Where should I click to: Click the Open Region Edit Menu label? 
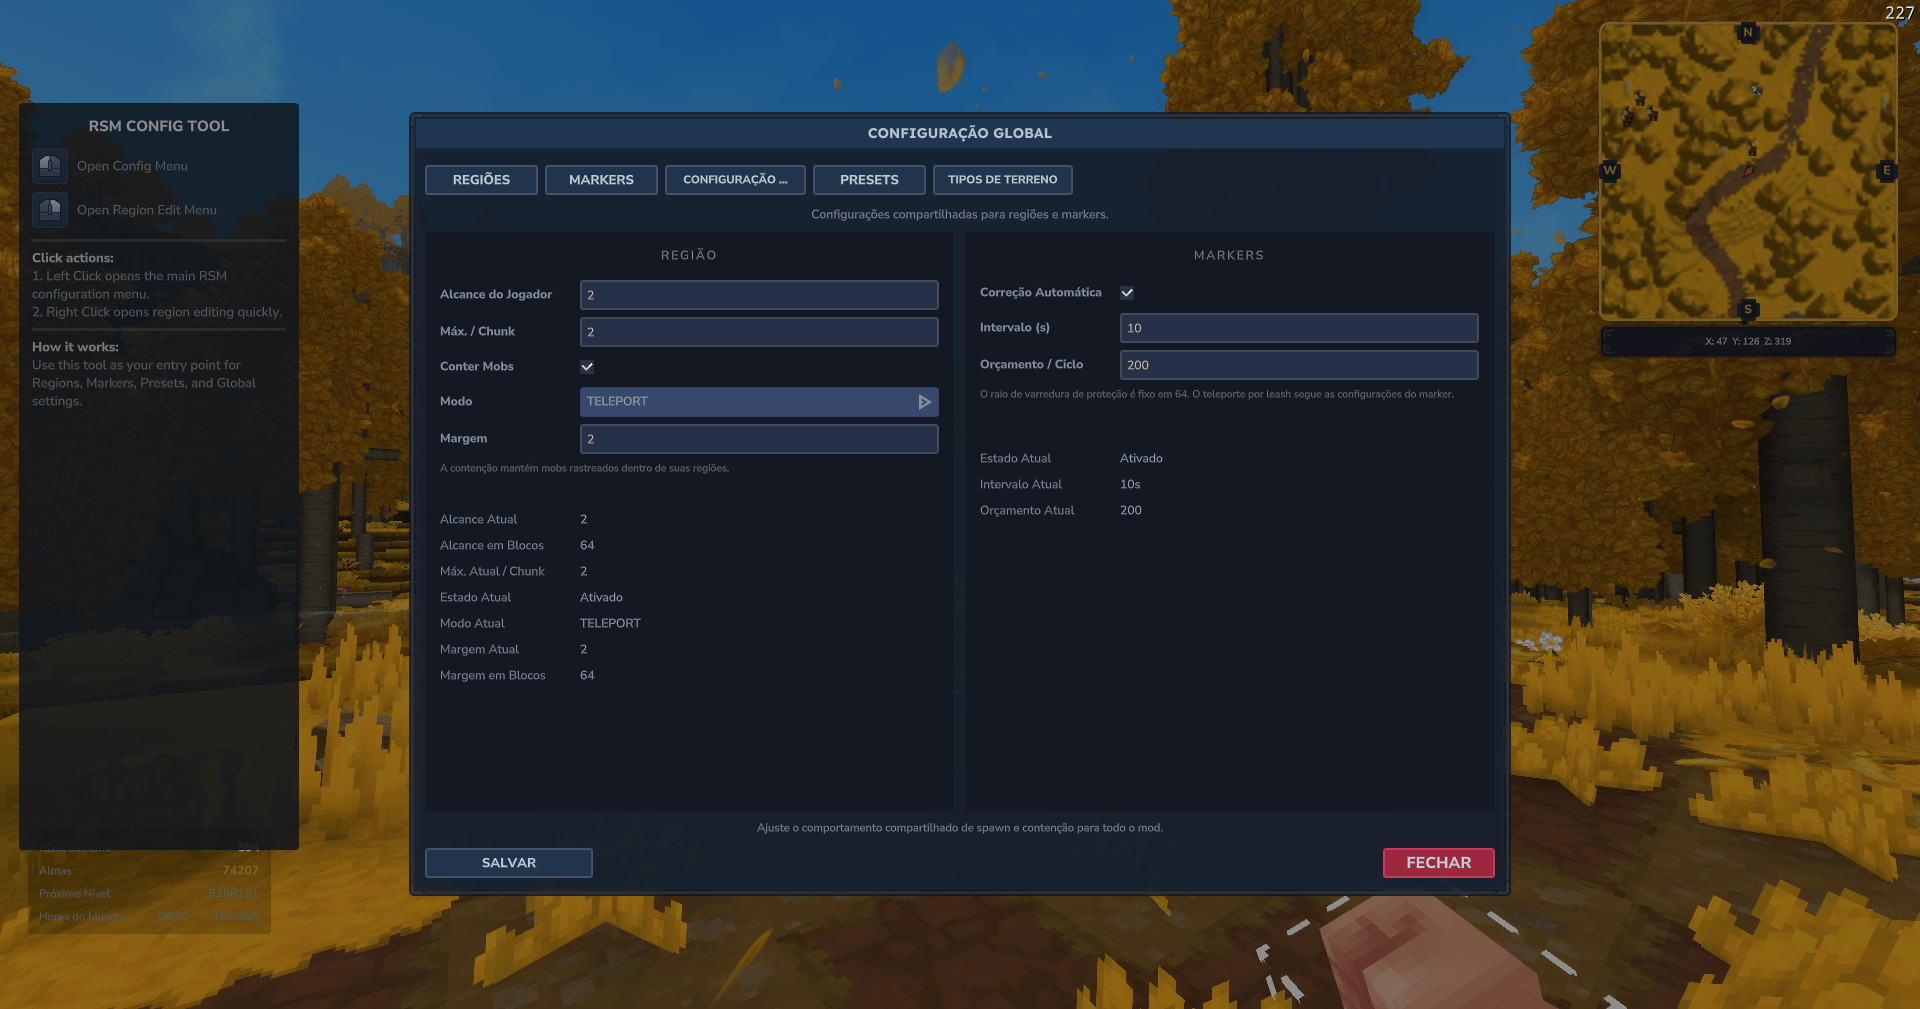pyautogui.click(x=147, y=210)
